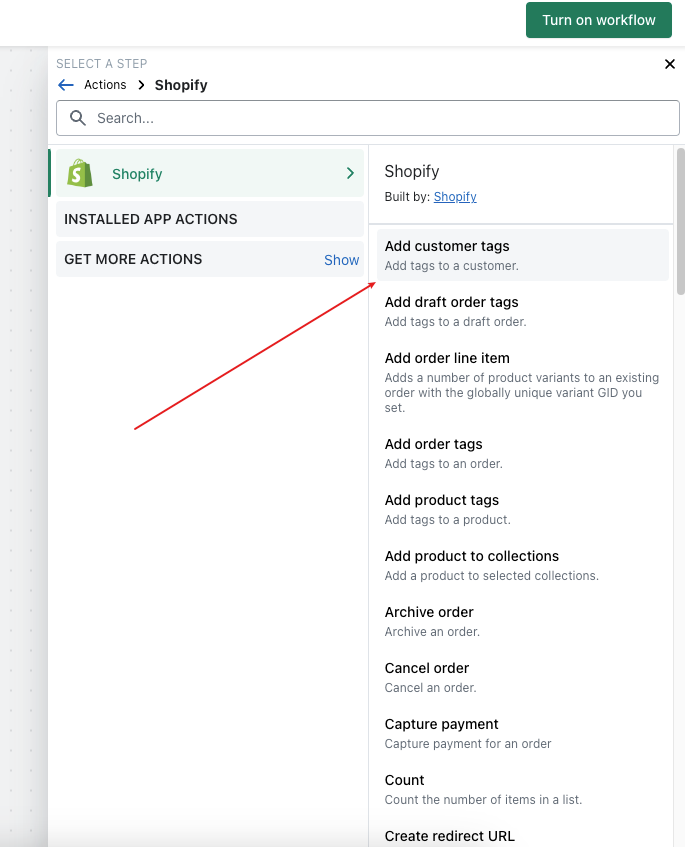Select the Add customer tags action
Image resolution: width=685 pixels, height=847 pixels.
[522, 255]
